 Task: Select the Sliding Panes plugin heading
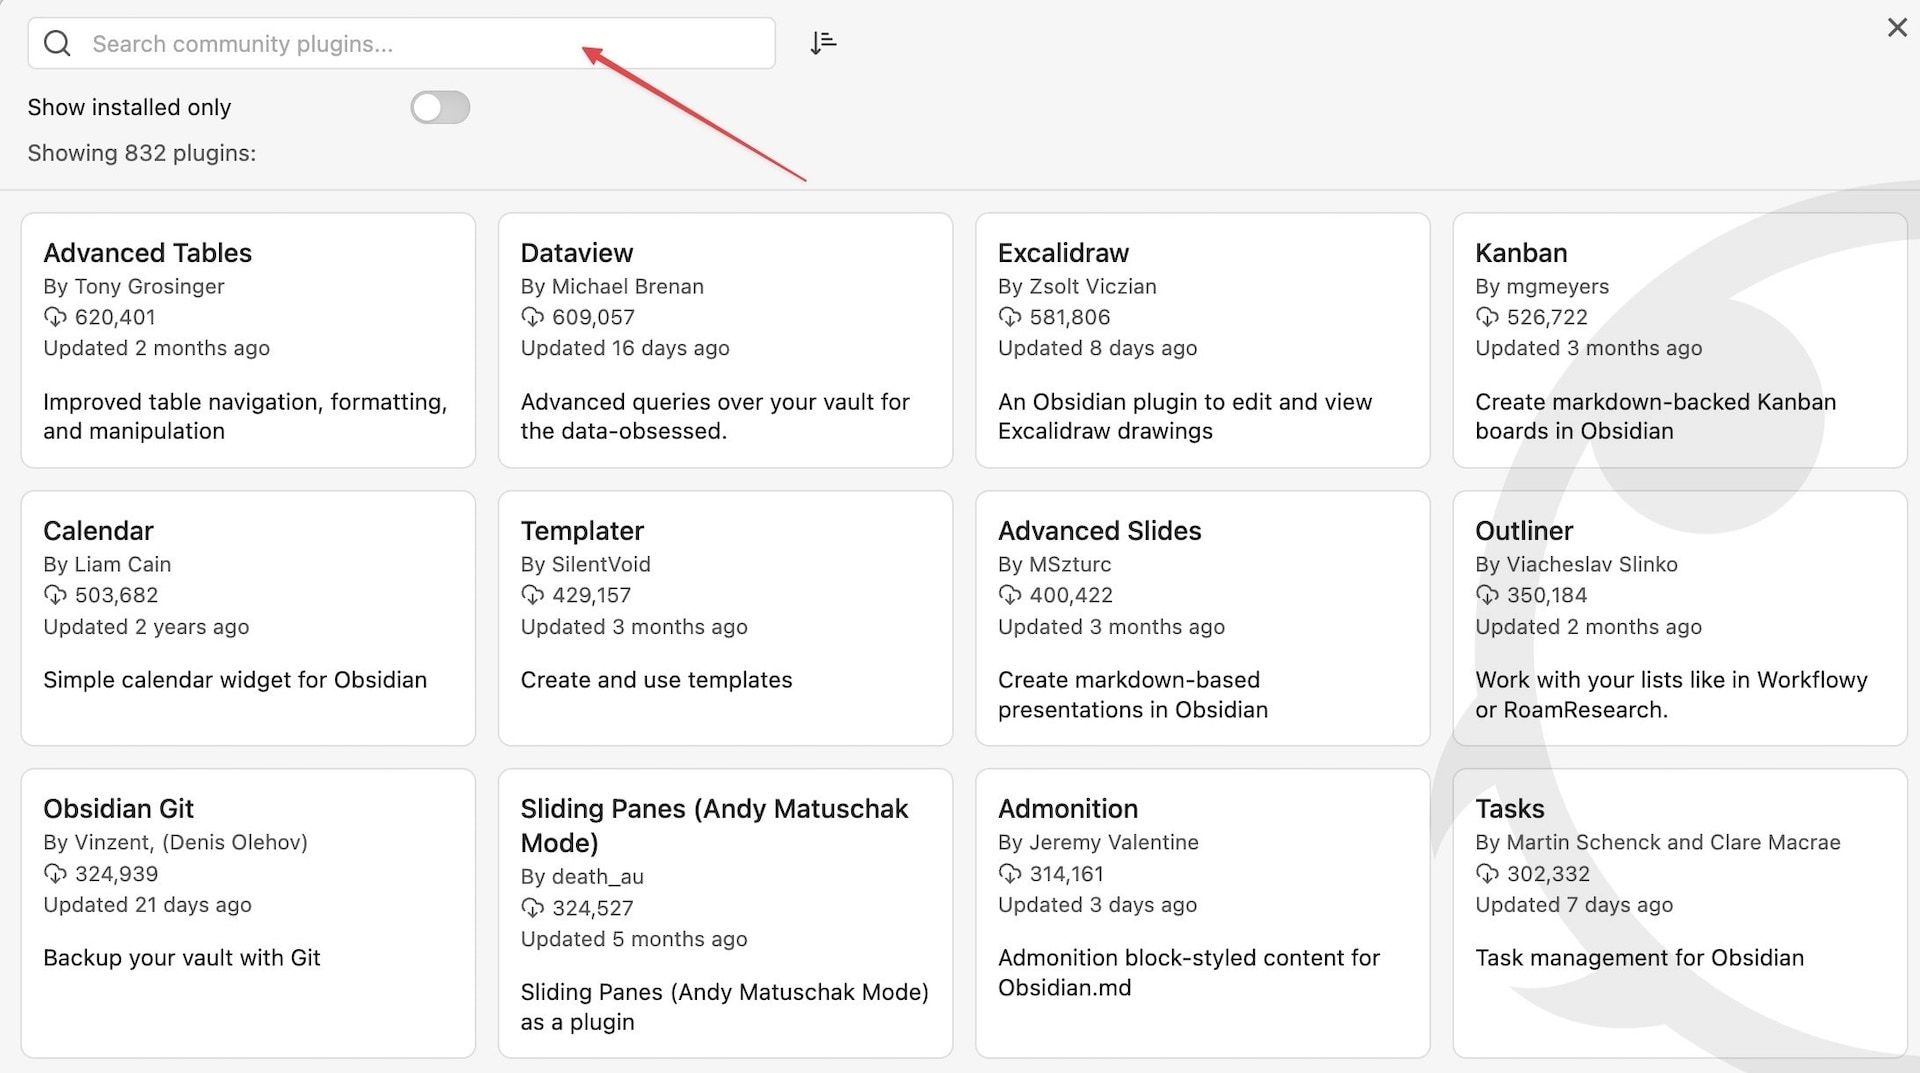713,825
